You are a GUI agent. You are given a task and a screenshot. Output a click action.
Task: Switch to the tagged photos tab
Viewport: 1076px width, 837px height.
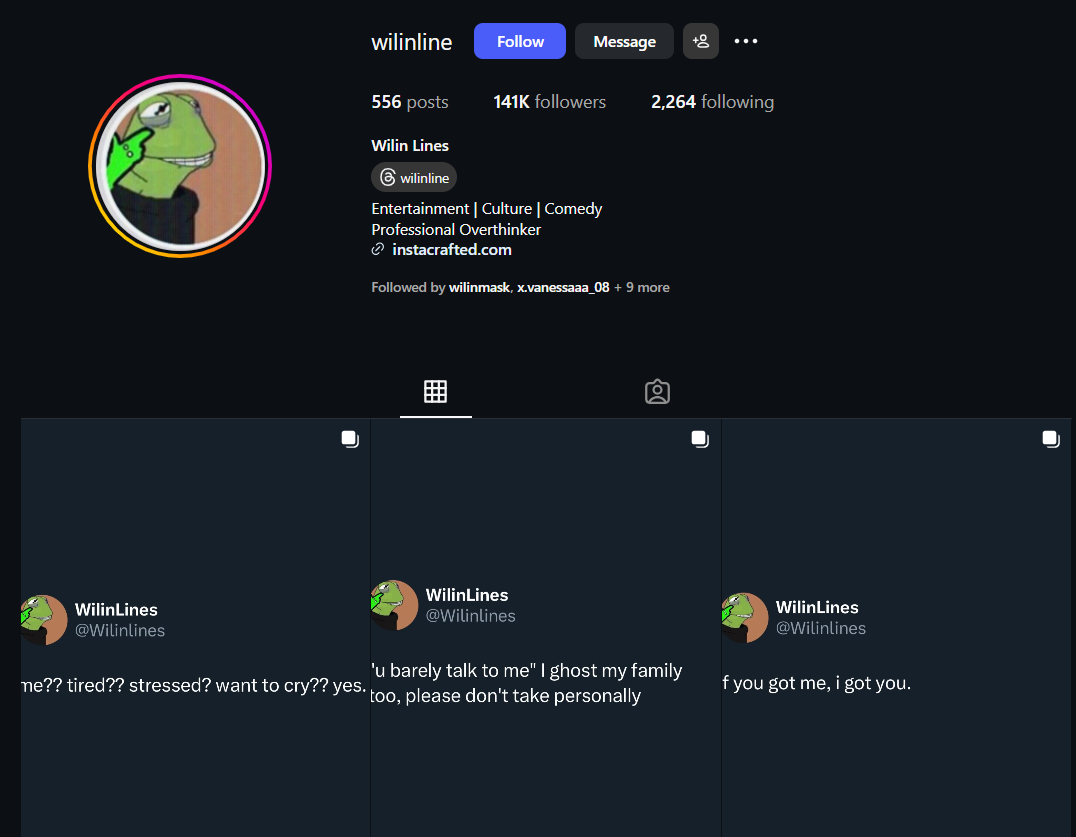[657, 392]
